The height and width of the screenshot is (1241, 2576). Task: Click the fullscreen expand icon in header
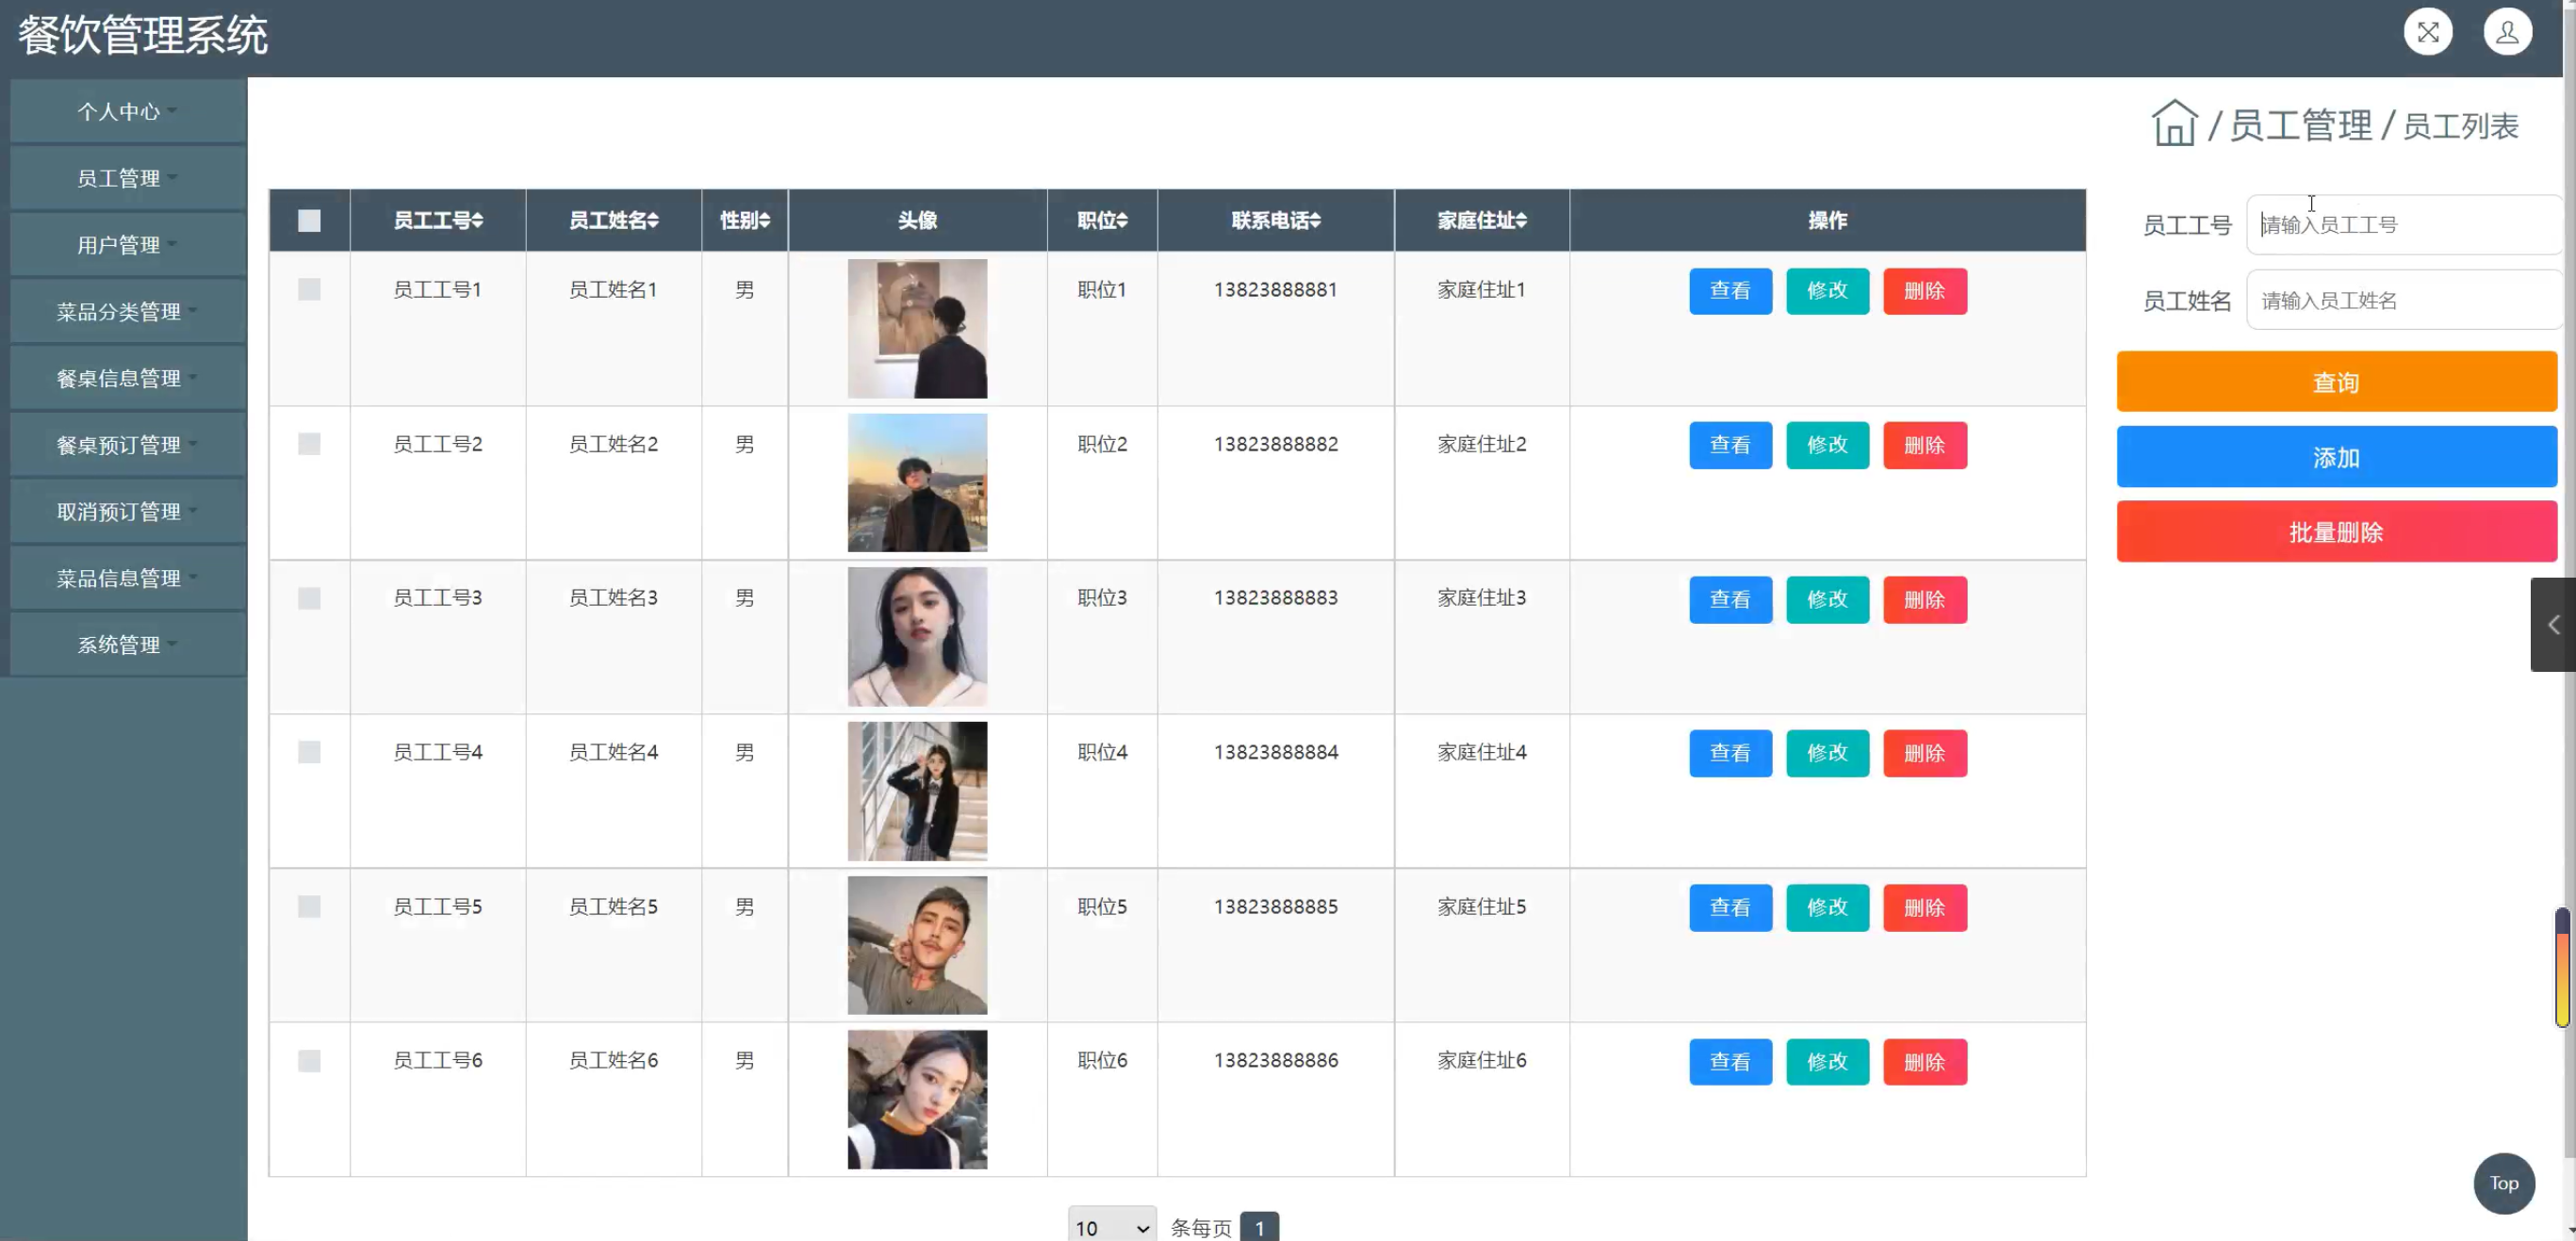click(2427, 33)
